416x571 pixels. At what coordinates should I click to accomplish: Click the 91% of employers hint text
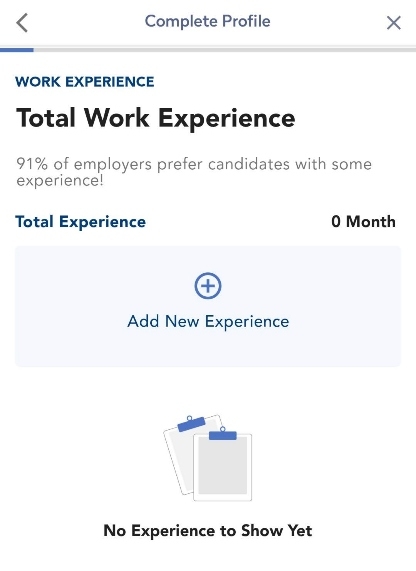tap(194, 172)
